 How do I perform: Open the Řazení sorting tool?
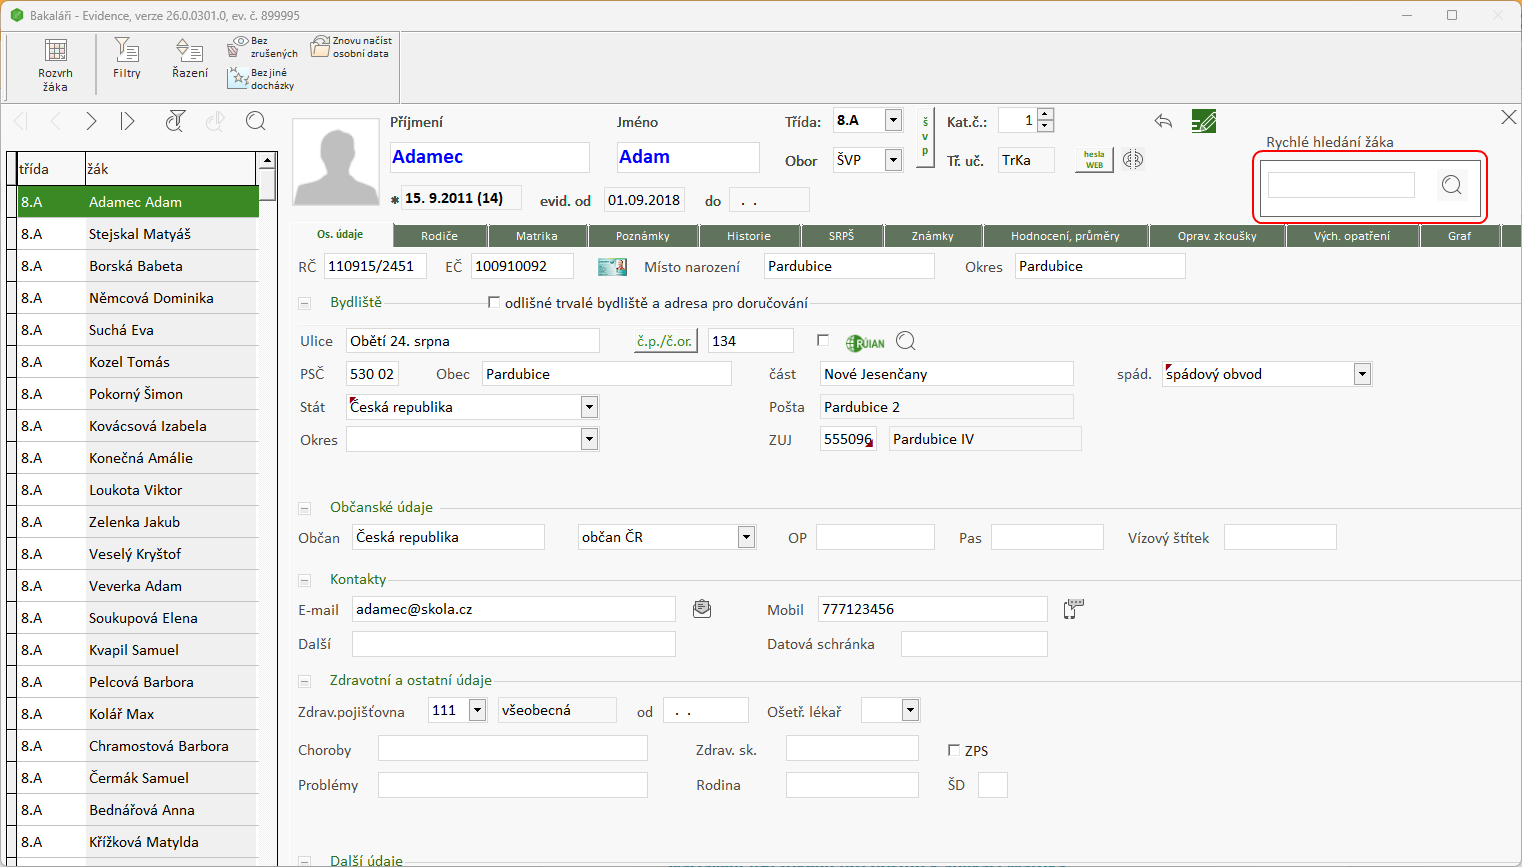[190, 58]
